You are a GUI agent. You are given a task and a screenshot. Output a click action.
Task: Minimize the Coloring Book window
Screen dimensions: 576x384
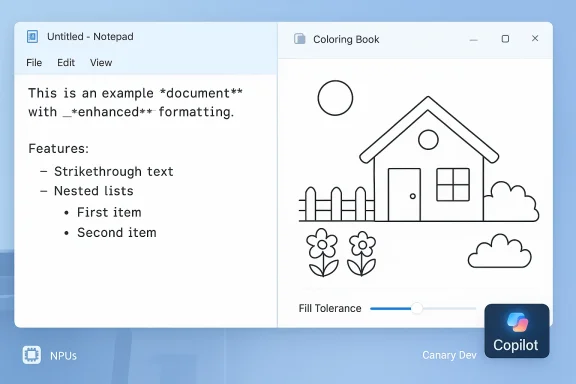pos(474,39)
